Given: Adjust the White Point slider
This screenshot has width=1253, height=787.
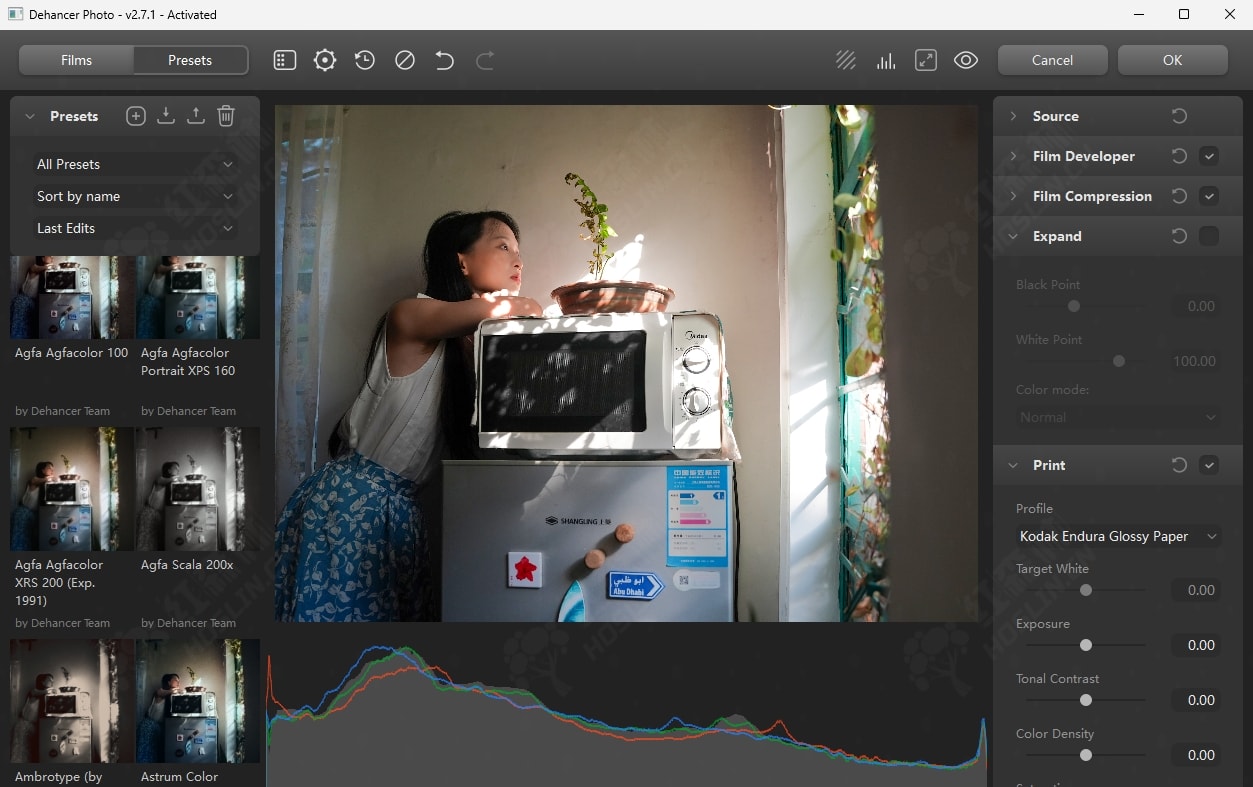Looking at the screenshot, I should pos(1119,361).
